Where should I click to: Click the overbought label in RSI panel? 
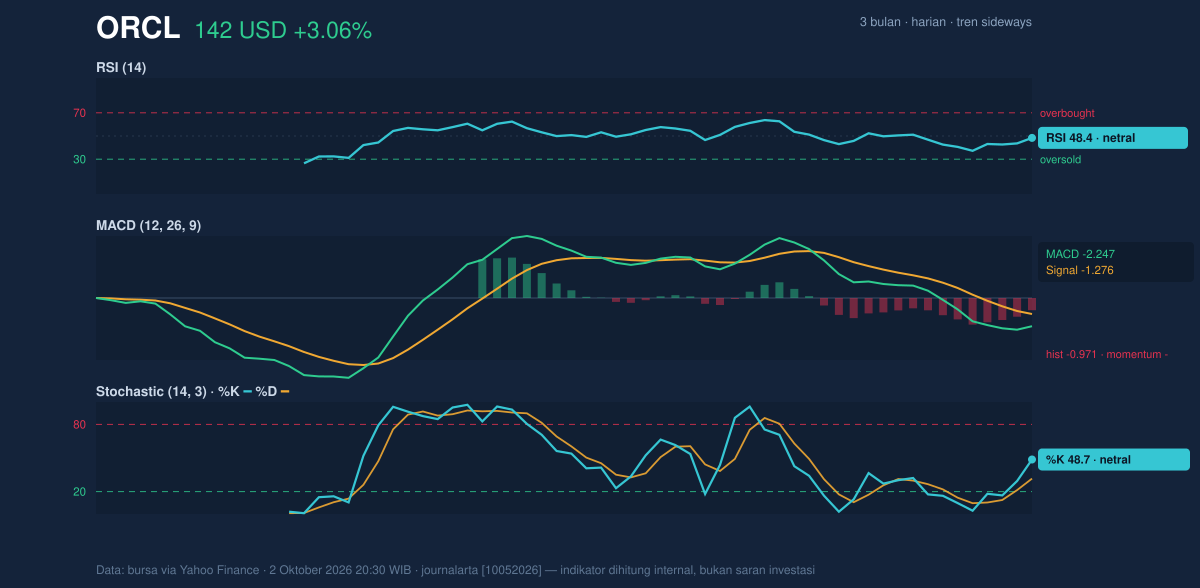tap(1067, 113)
